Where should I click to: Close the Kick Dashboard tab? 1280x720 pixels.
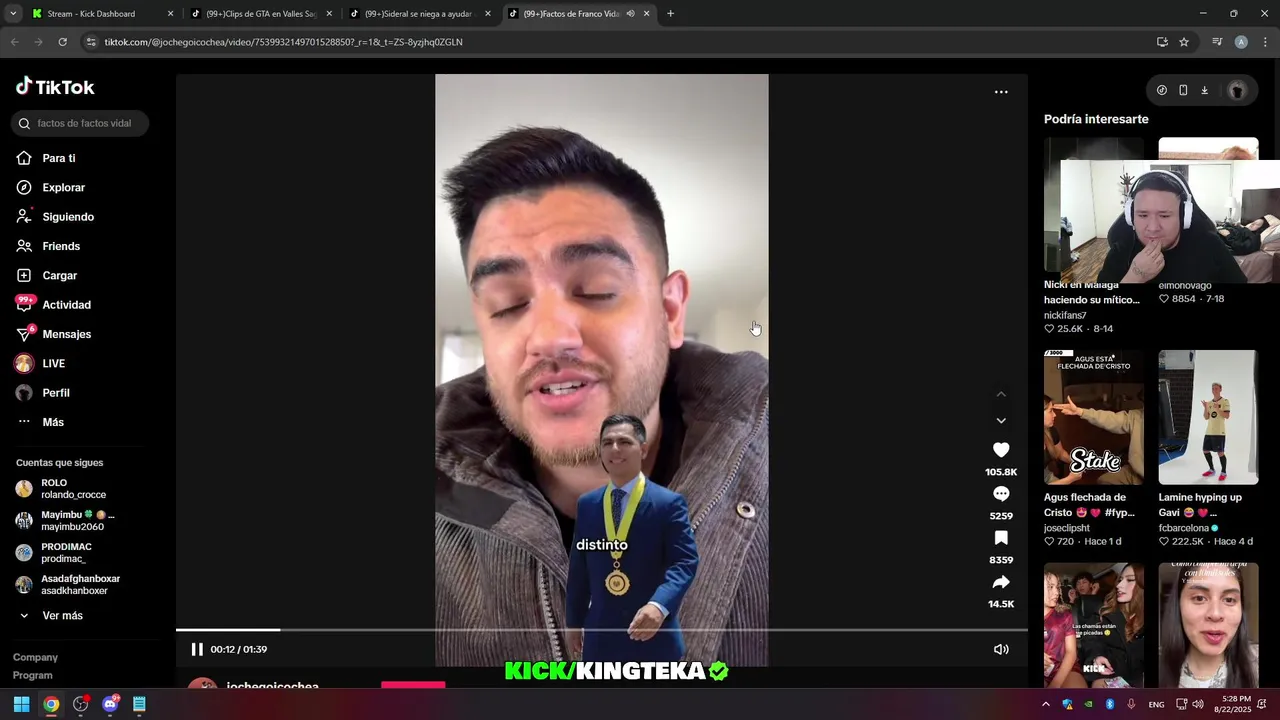click(170, 14)
